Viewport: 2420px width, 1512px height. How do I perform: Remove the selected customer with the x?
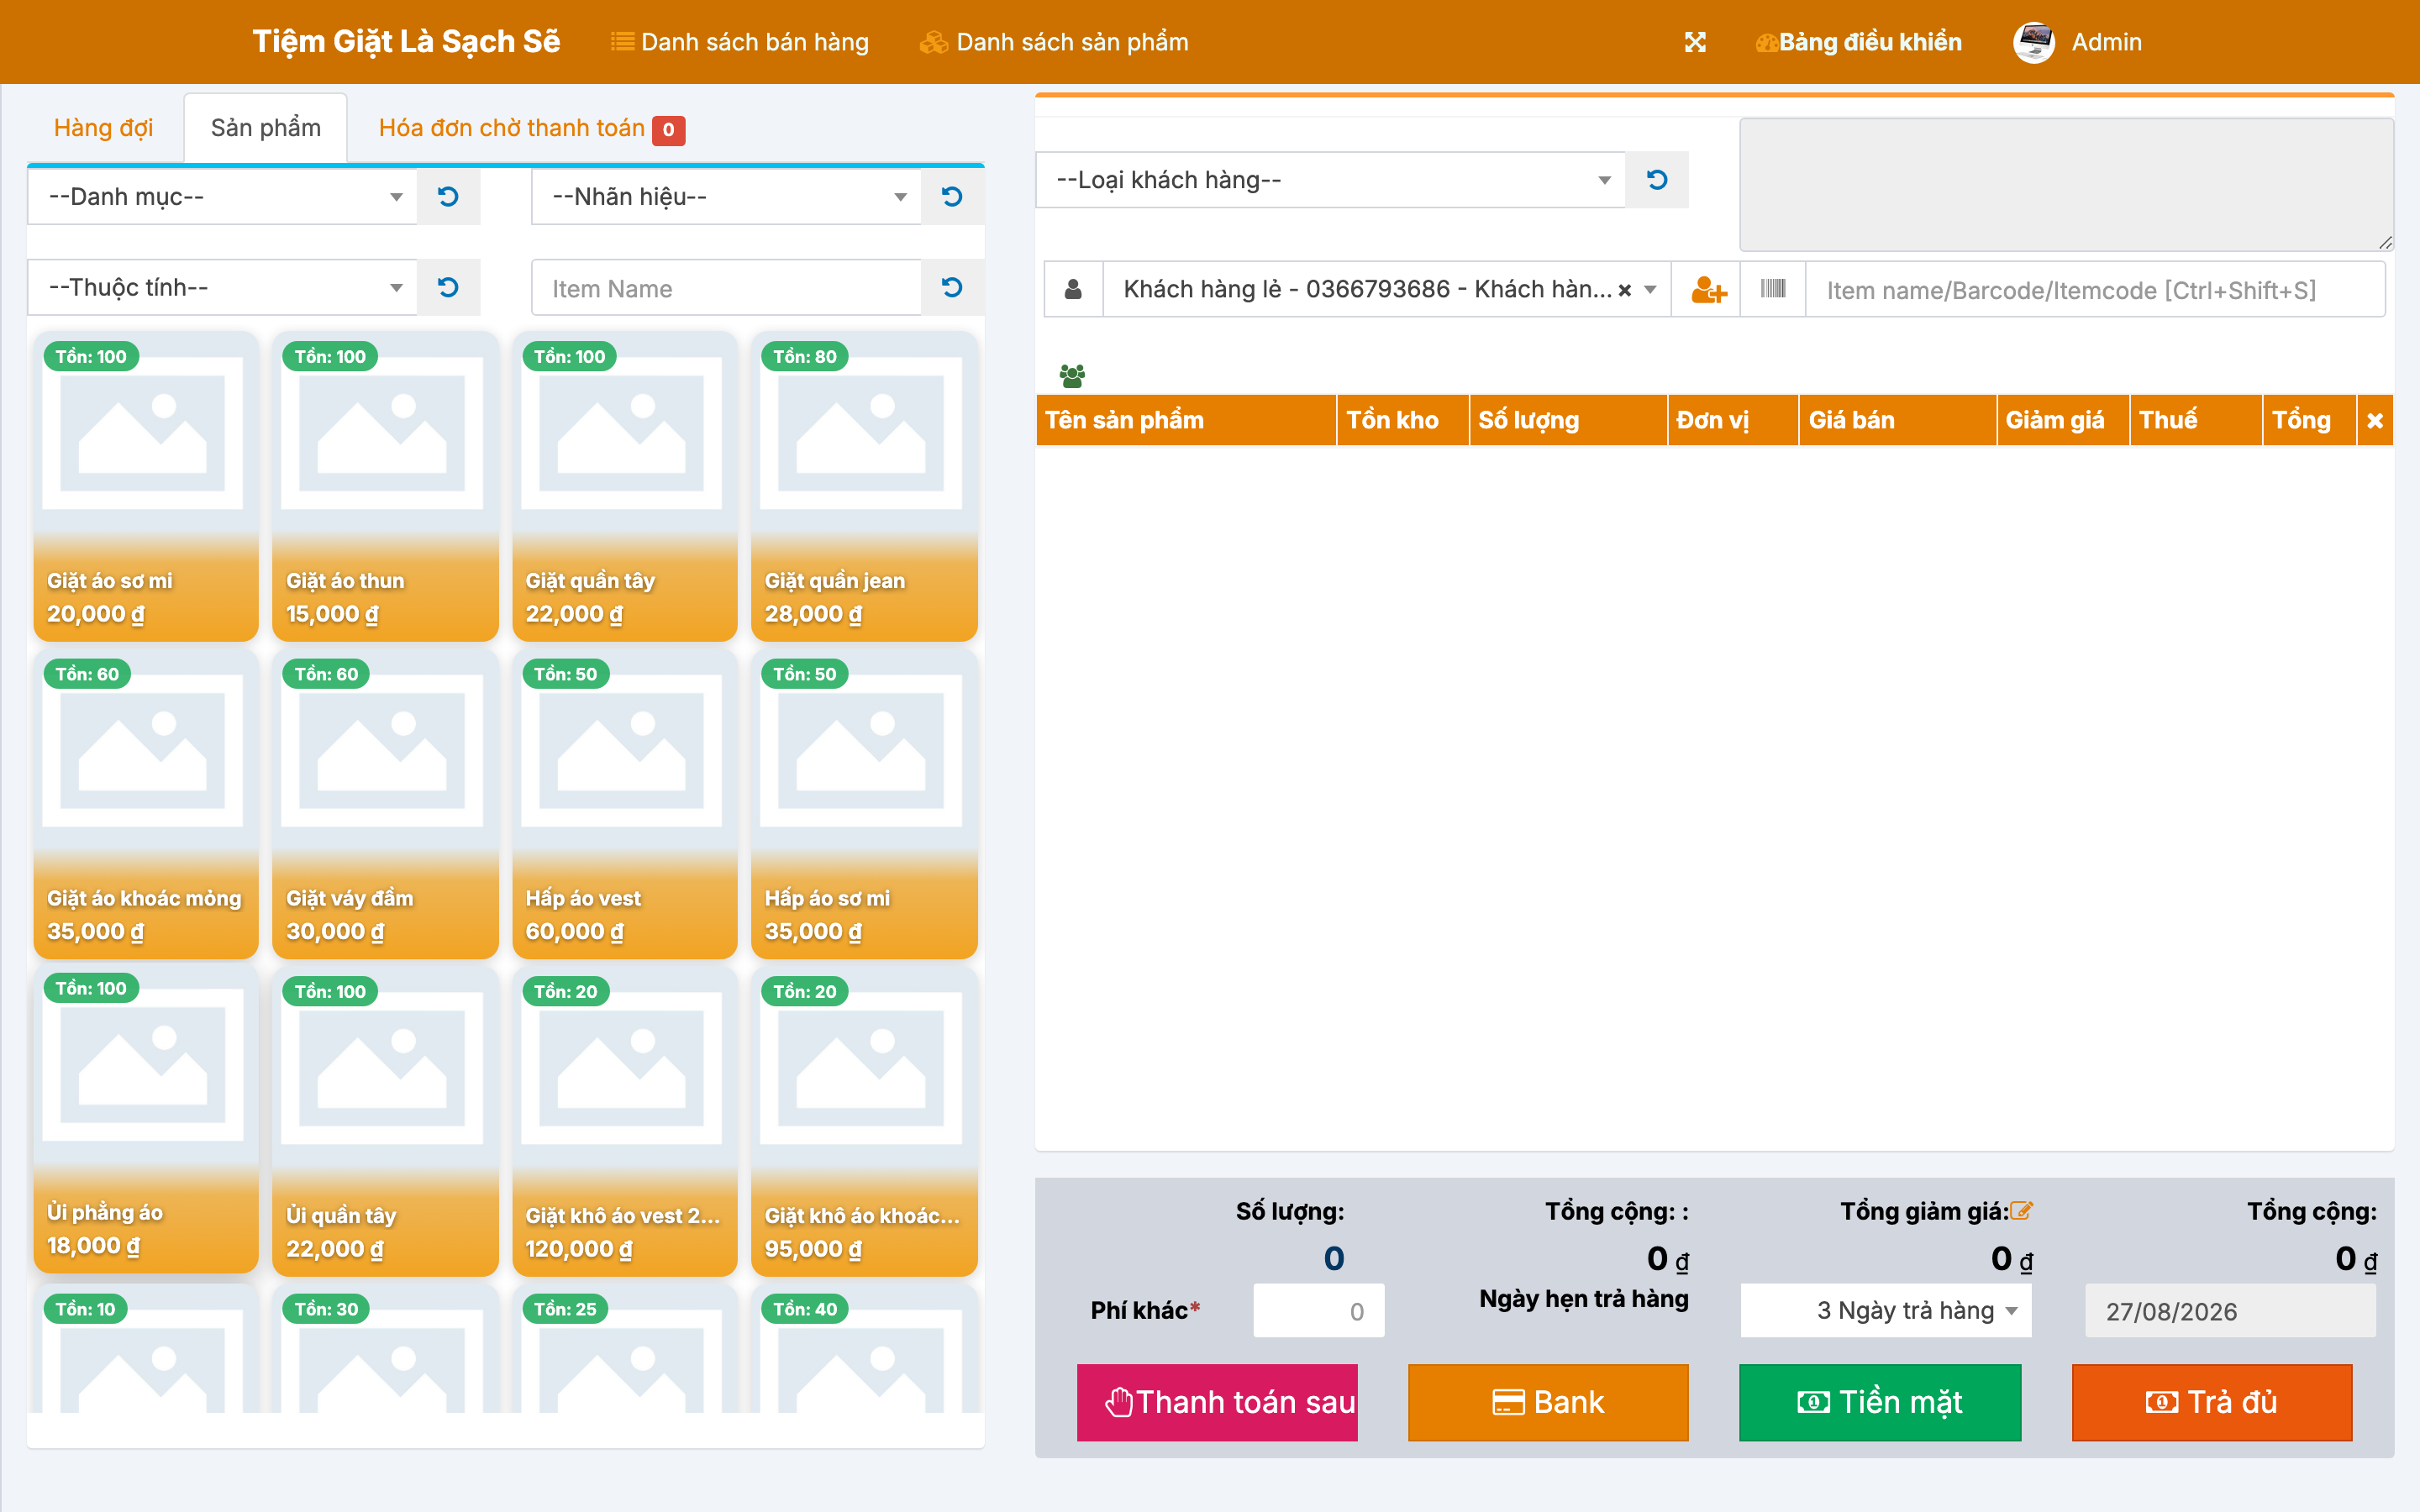point(1625,290)
